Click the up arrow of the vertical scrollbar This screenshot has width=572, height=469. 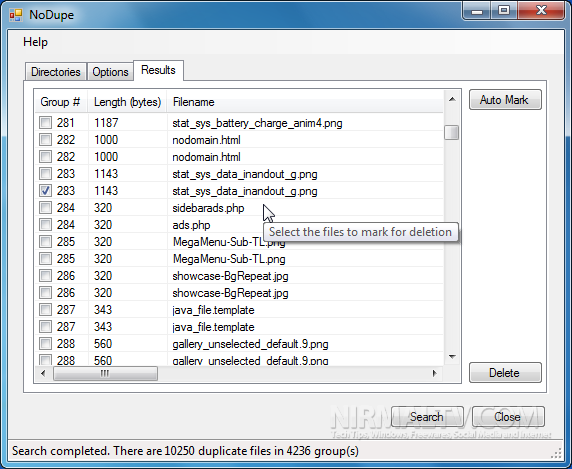pos(452,99)
